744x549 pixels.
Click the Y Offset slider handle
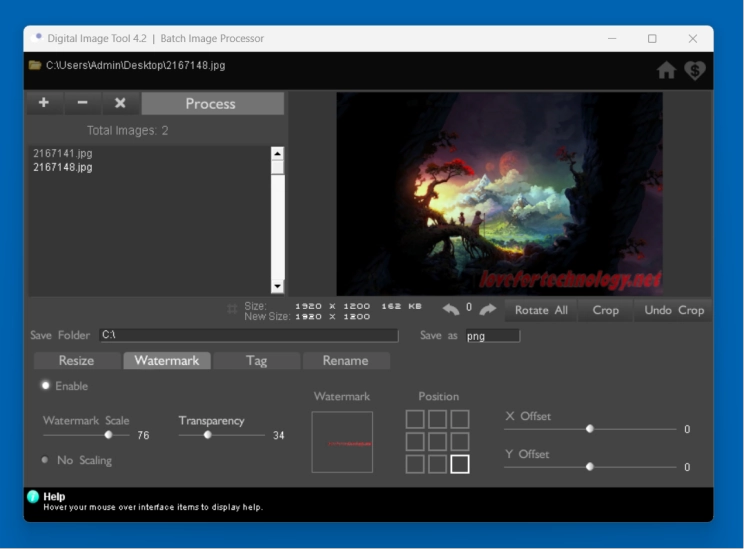pyautogui.click(x=590, y=467)
